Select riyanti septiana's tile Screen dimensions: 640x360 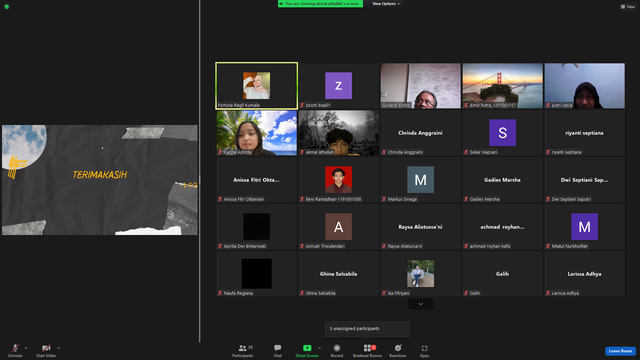point(584,133)
